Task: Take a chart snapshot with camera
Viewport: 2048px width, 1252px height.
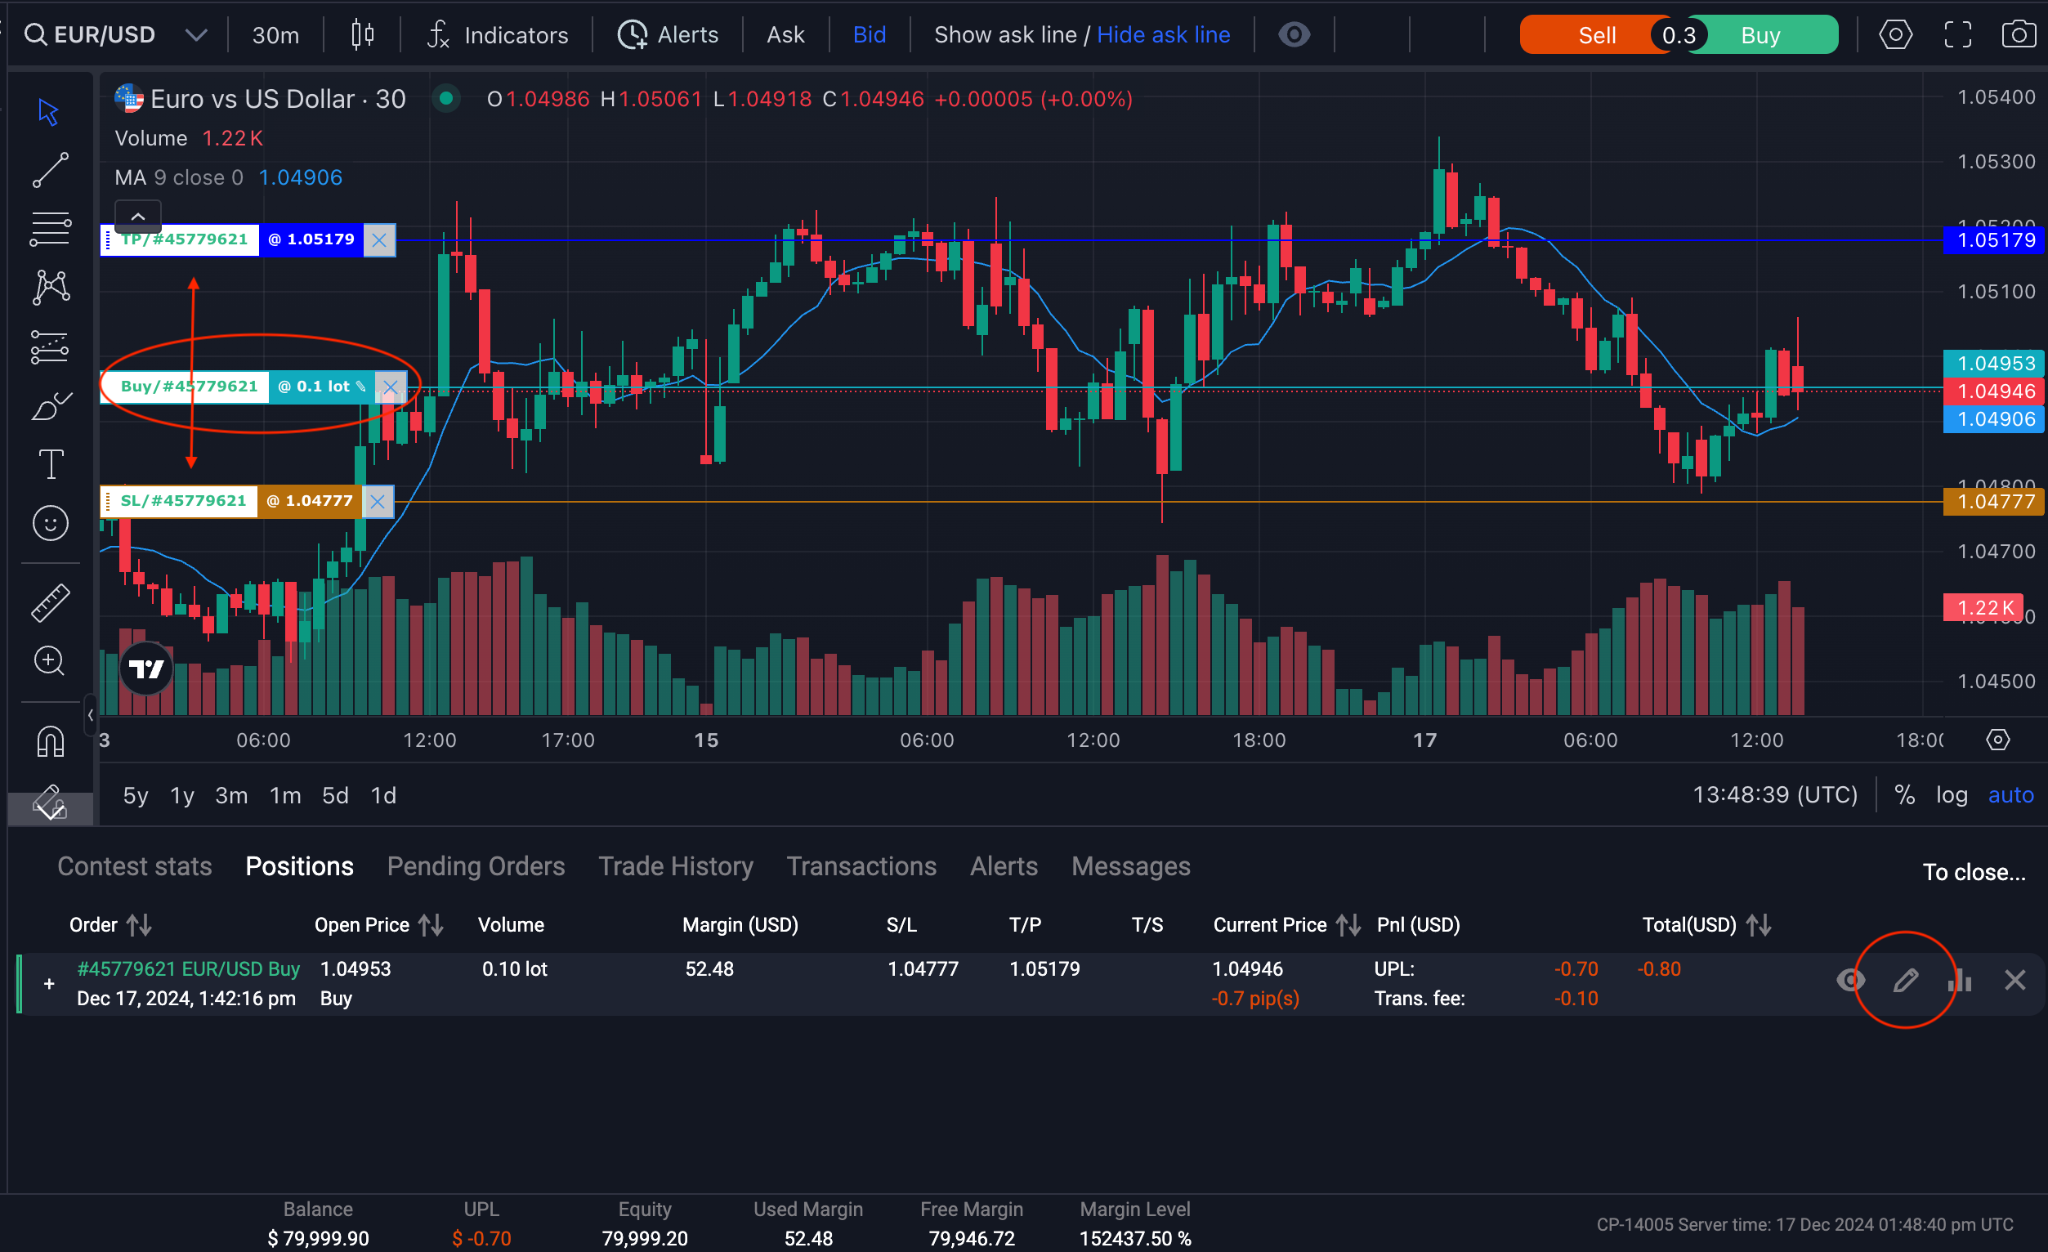Action: [x=2018, y=35]
